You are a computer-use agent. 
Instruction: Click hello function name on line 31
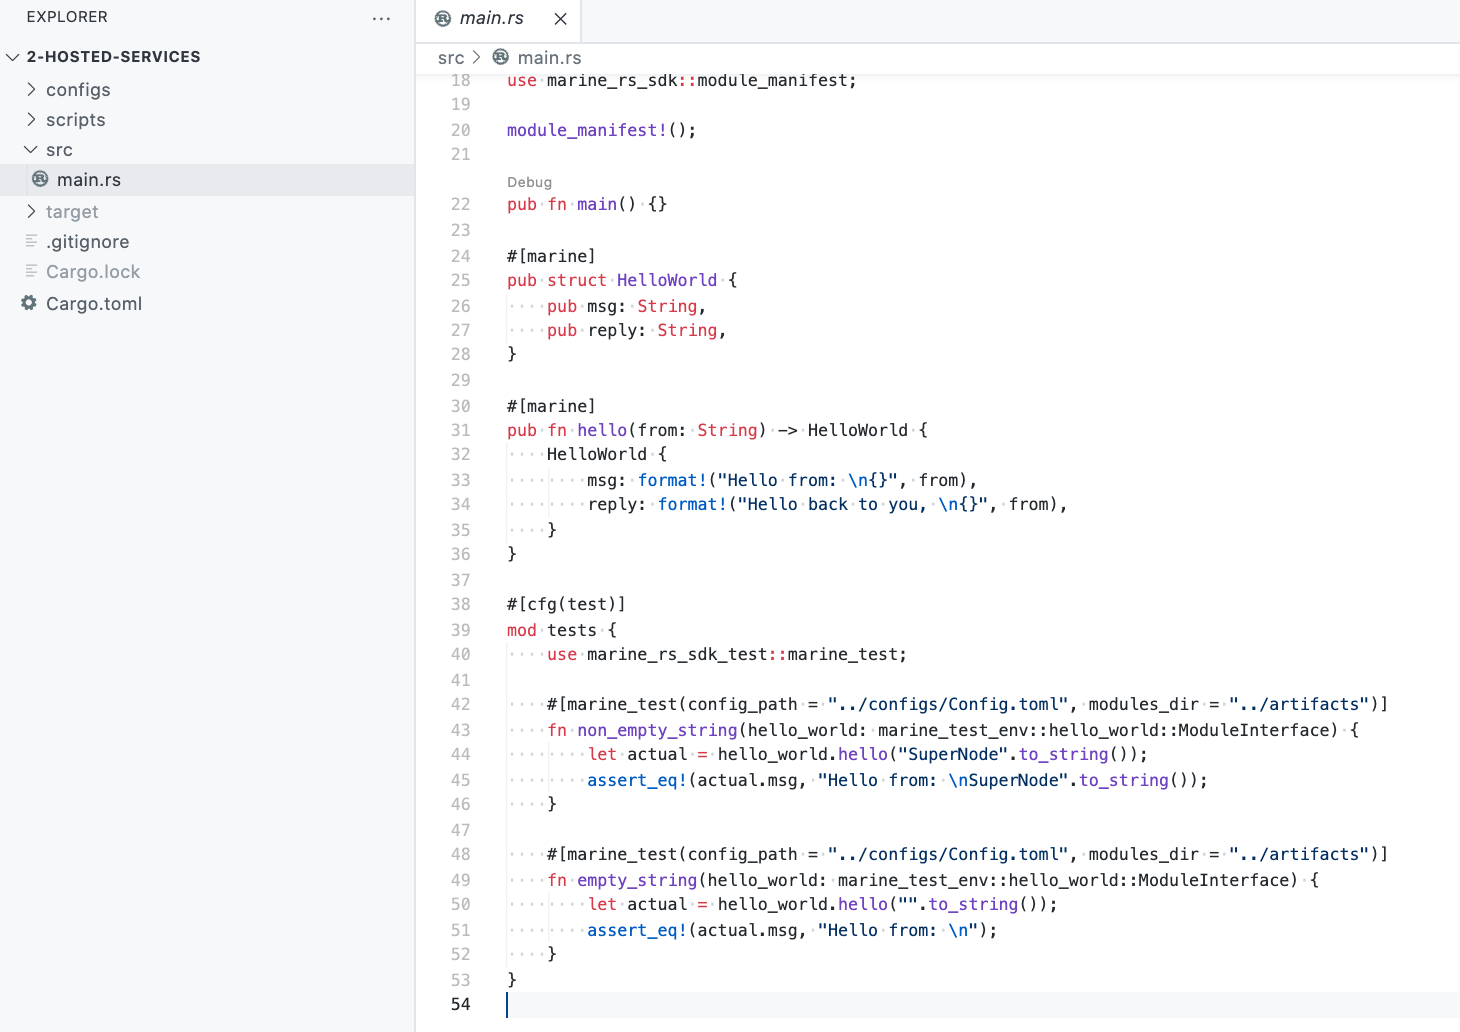[602, 430]
